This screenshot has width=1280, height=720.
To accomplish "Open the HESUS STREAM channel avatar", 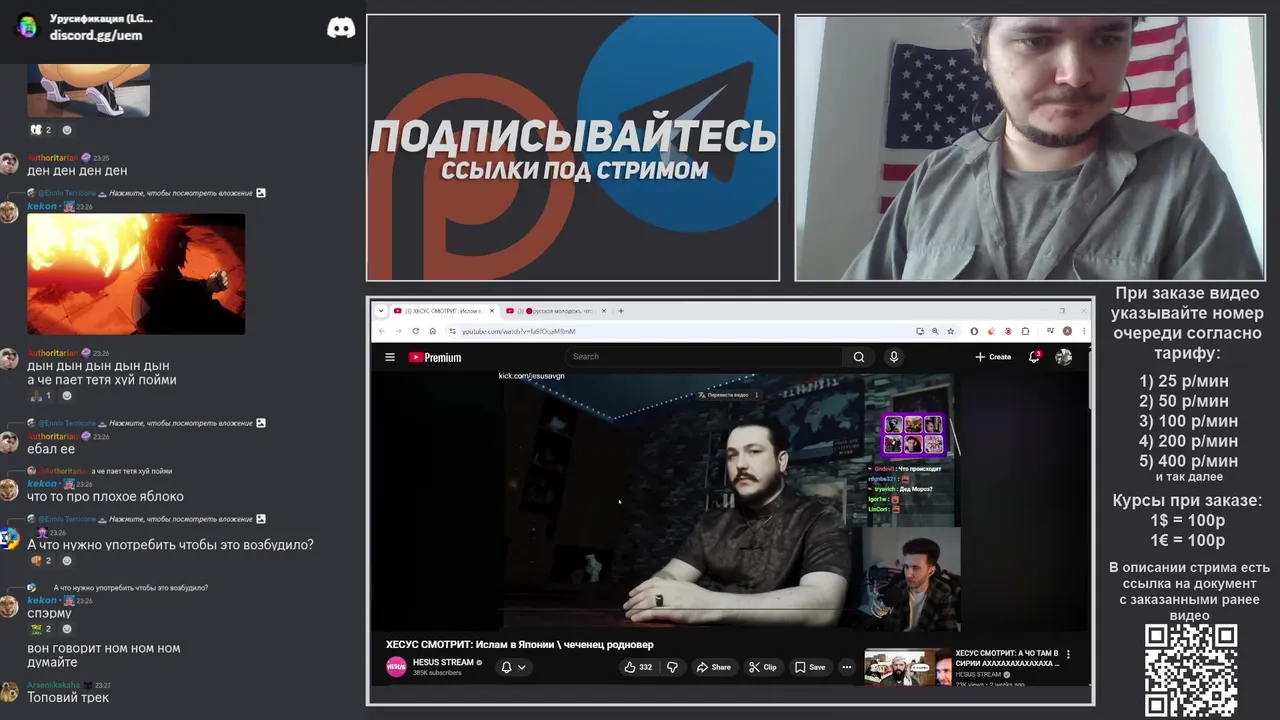I will coord(397,667).
